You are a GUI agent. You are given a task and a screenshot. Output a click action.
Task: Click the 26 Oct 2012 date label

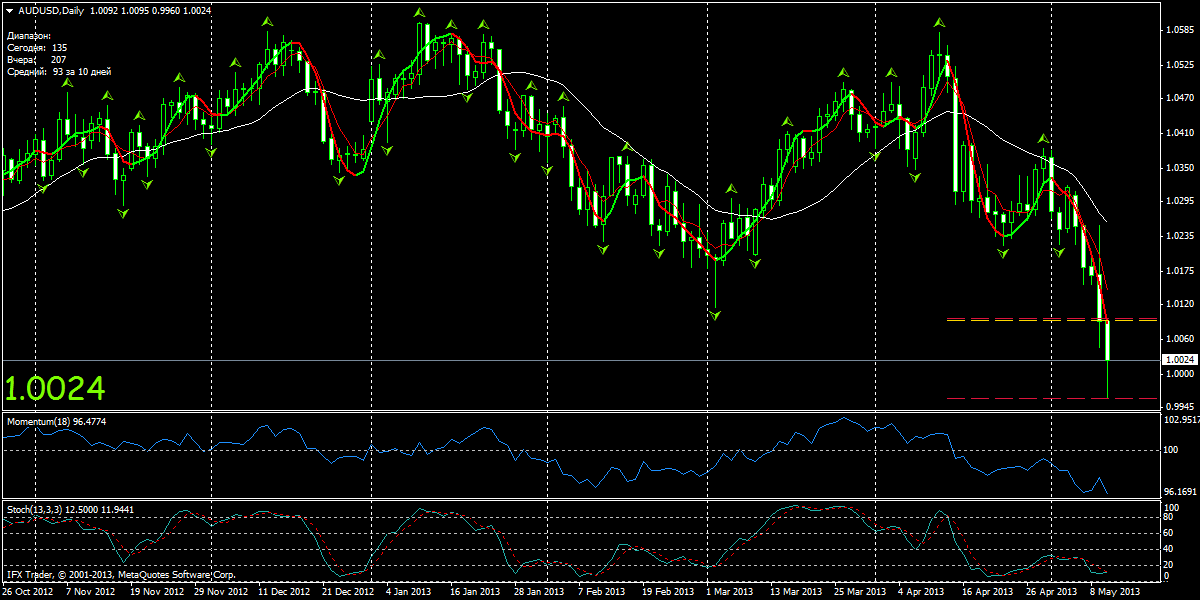pyautogui.click(x=28, y=592)
